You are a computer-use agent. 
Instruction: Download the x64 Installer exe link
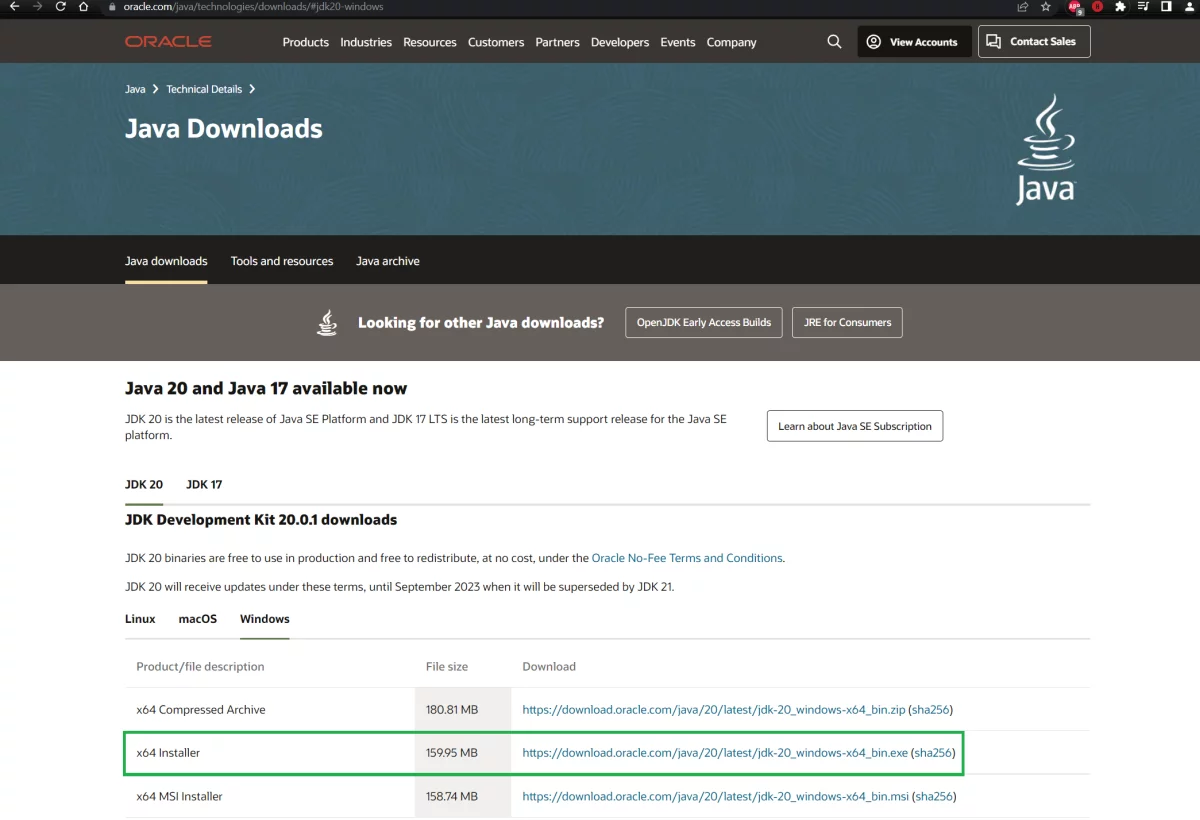pyautogui.click(x=714, y=753)
